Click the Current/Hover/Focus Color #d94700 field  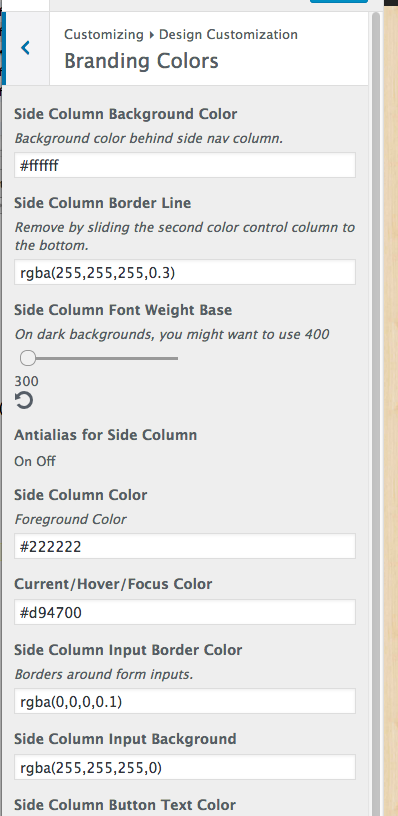click(x=185, y=612)
